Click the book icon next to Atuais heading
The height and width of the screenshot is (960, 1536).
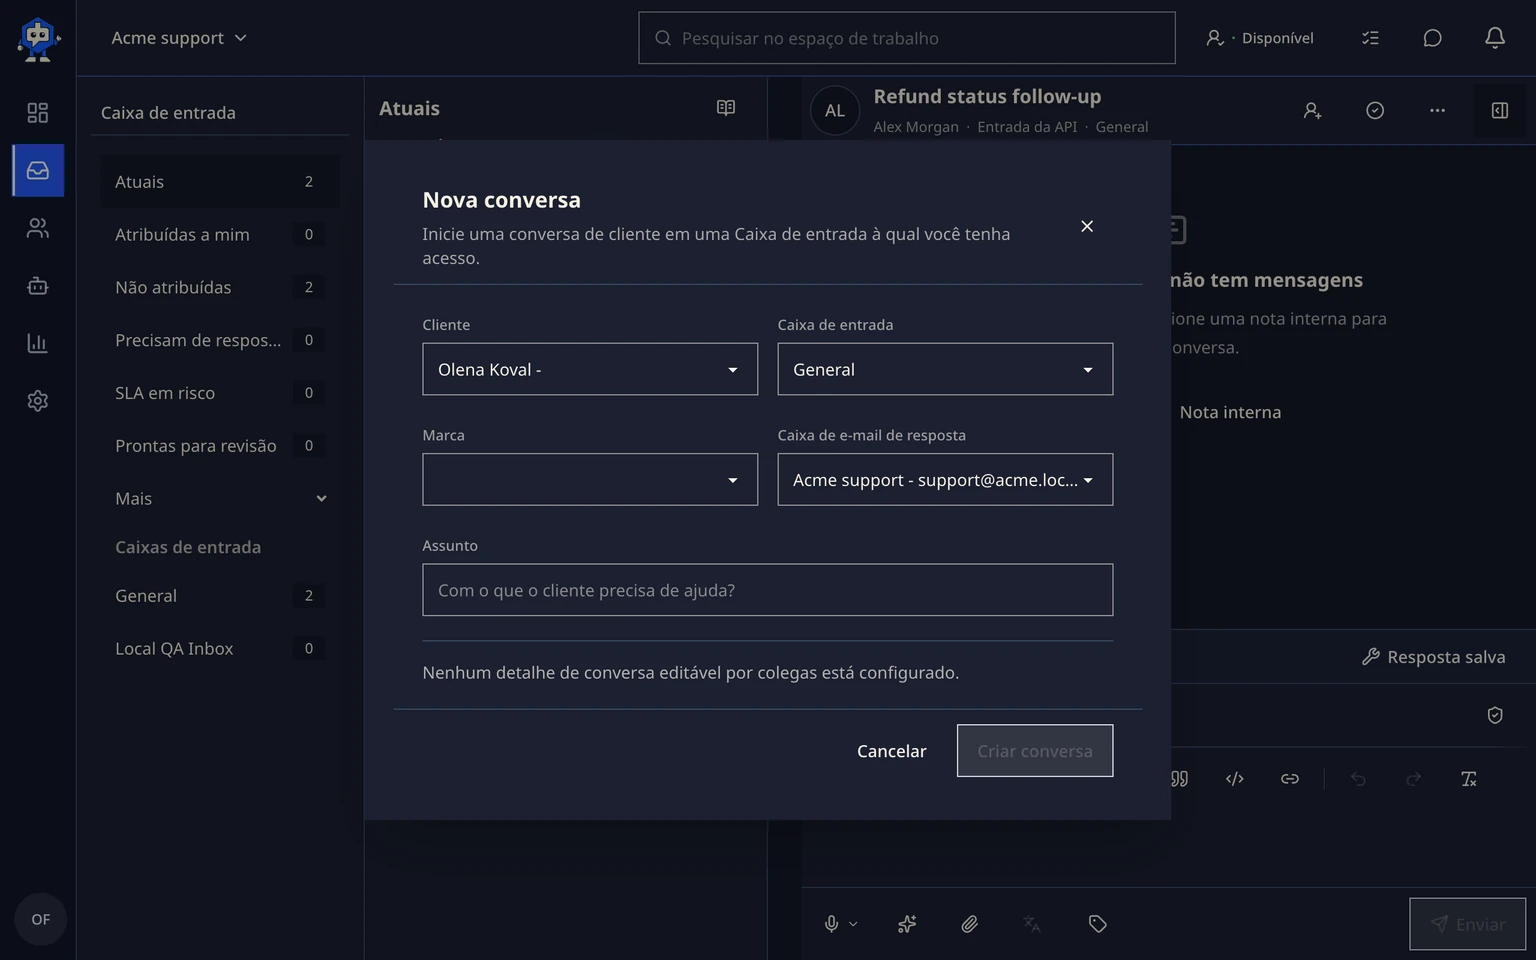726,108
